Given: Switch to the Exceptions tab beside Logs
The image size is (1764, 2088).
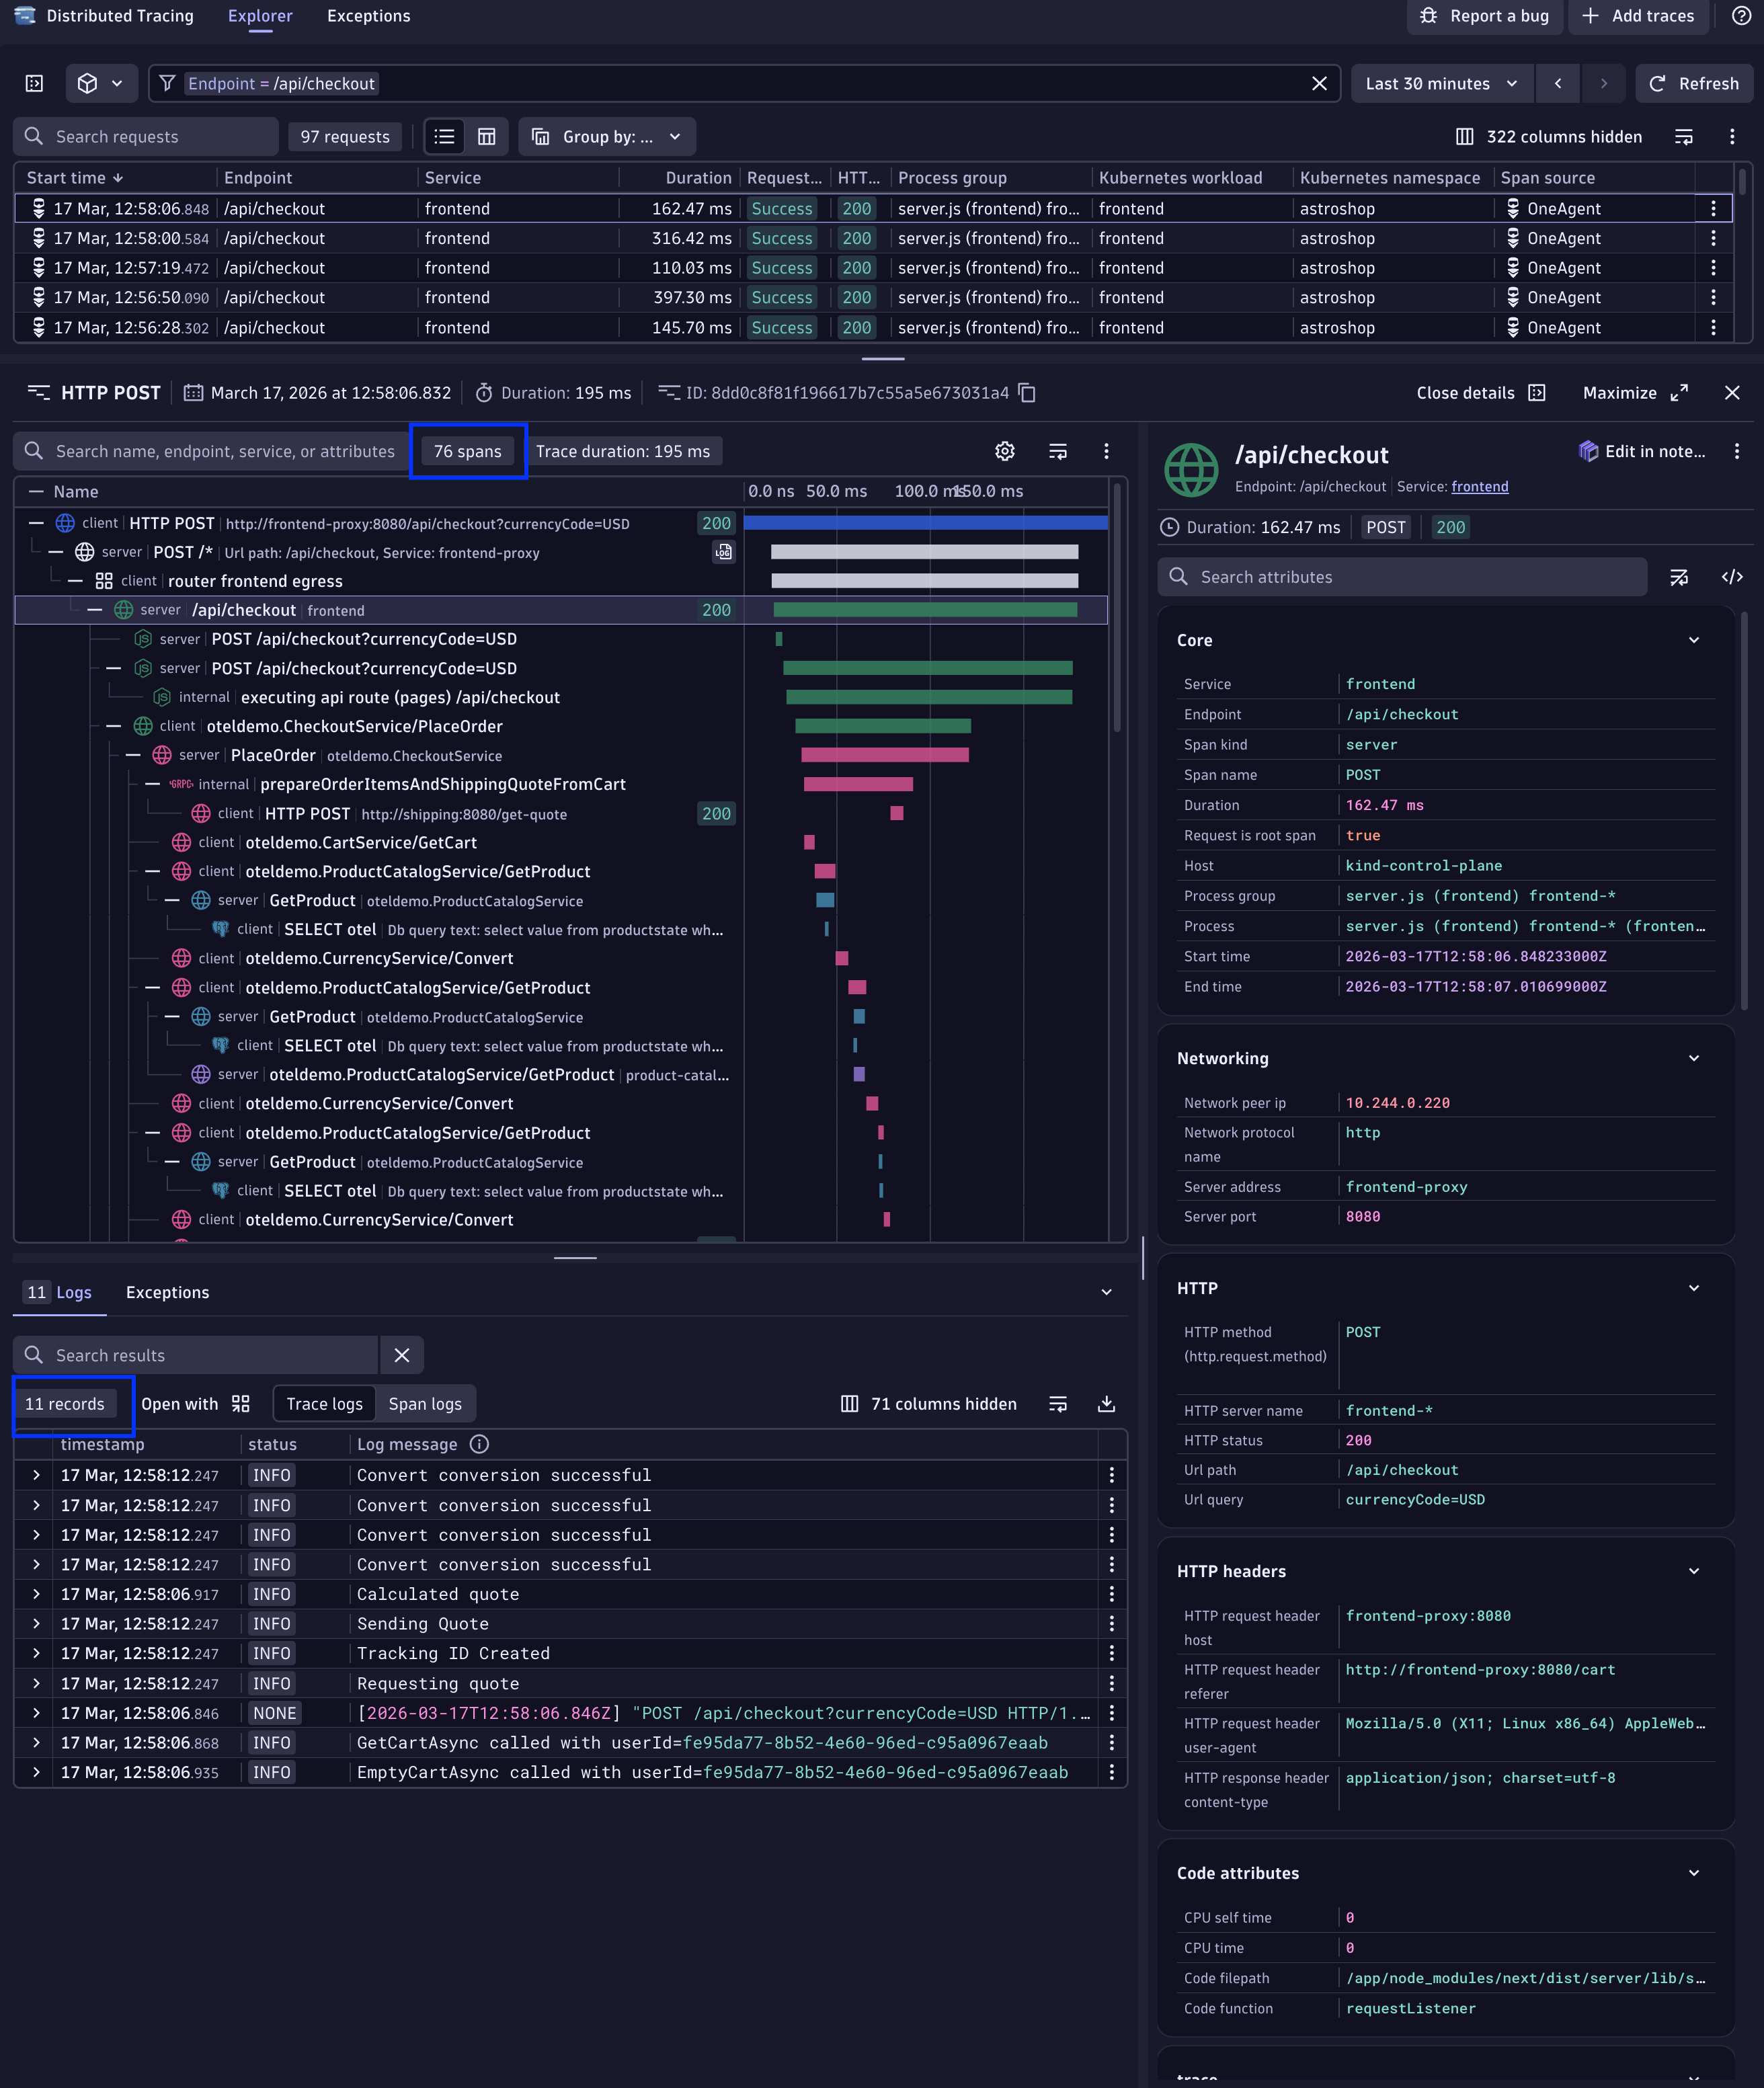Looking at the screenshot, I should click(167, 1292).
